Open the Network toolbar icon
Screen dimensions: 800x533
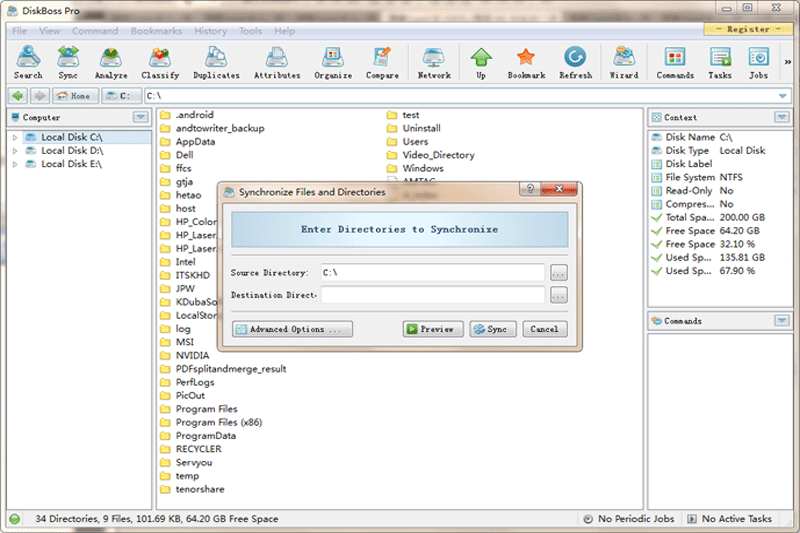(434, 62)
